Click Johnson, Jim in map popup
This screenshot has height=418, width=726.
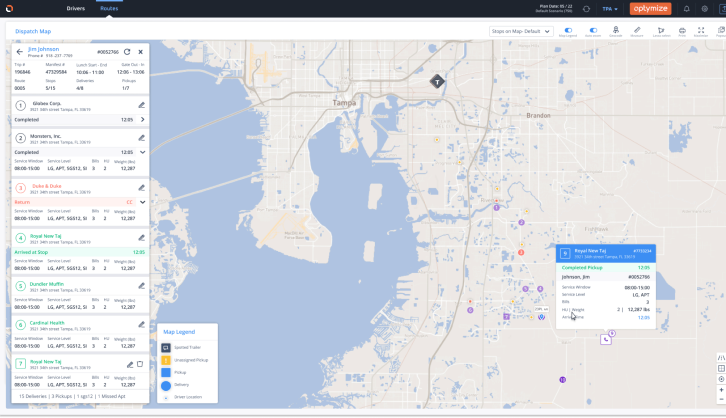(x=576, y=277)
